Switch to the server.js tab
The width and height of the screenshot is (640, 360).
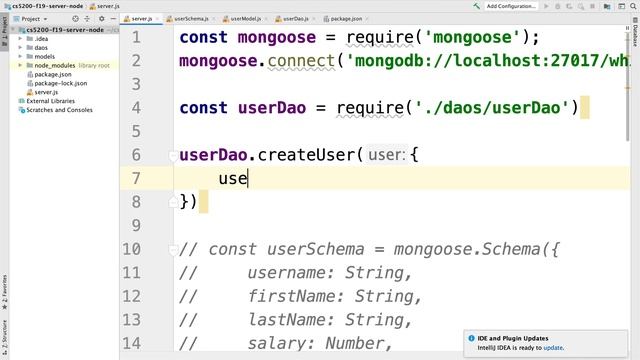point(142,19)
